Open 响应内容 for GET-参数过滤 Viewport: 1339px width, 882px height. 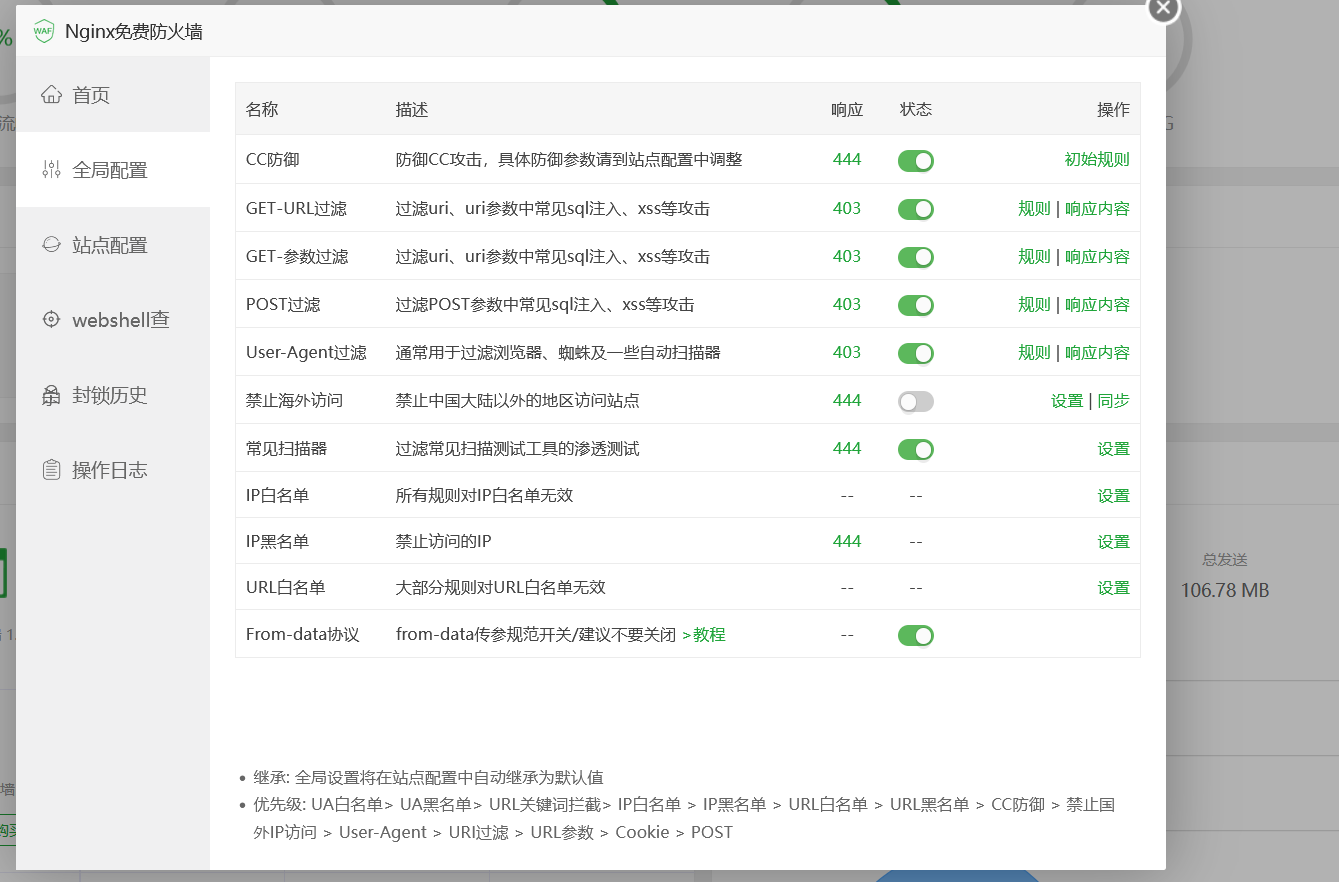click(x=1097, y=256)
